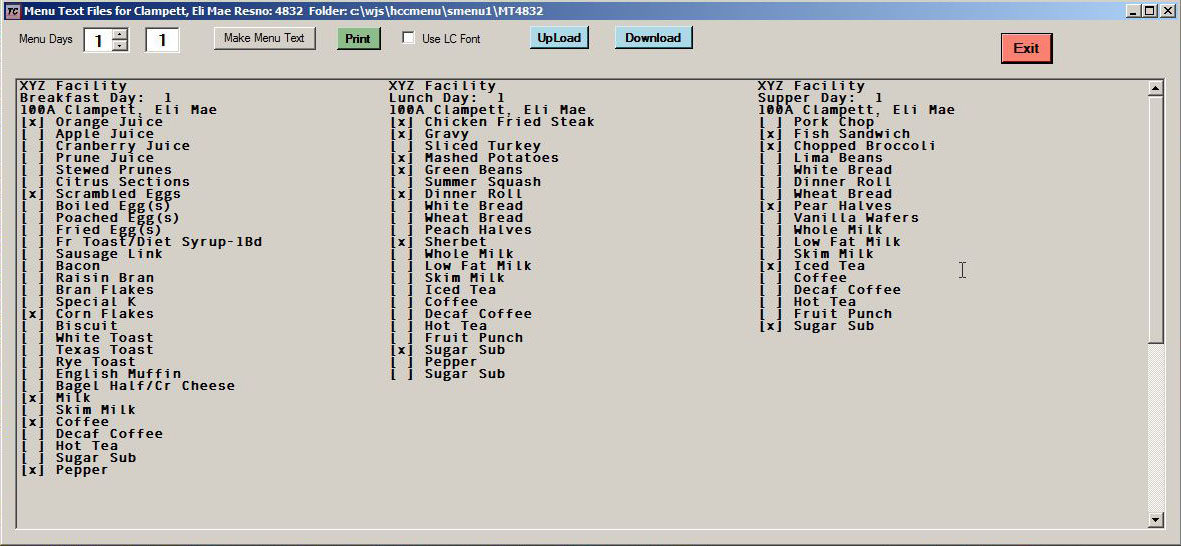Screen dimensions: 1181x546
Task: Click the Bran Flakes line
Action: pos(87,290)
